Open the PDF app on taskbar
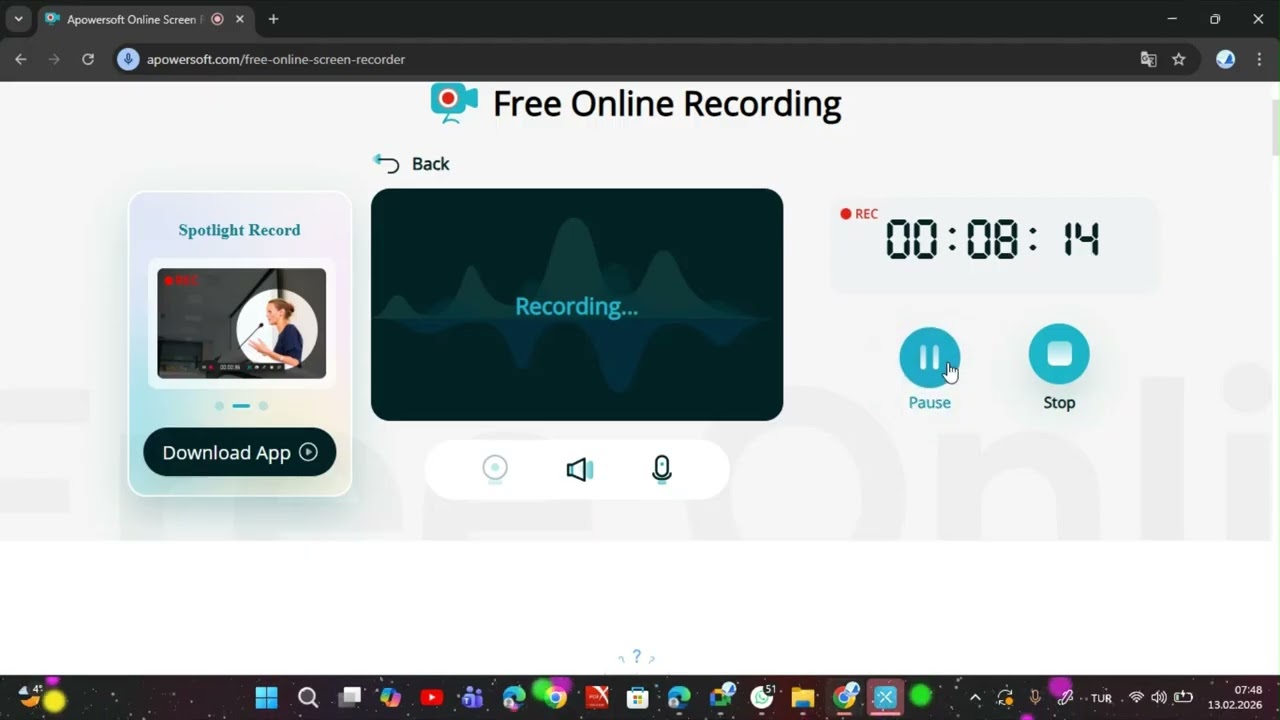This screenshot has height=720, width=1280. click(x=597, y=698)
